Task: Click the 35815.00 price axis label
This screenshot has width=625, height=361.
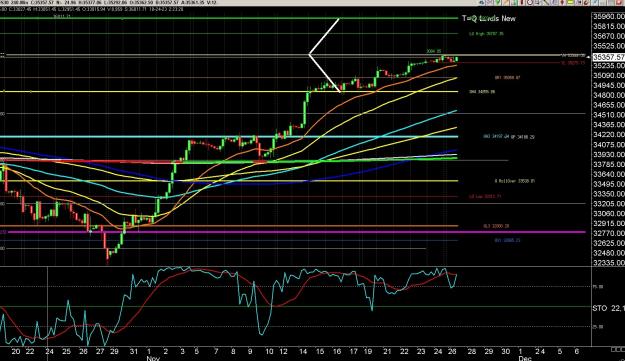Action: point(609,26)
